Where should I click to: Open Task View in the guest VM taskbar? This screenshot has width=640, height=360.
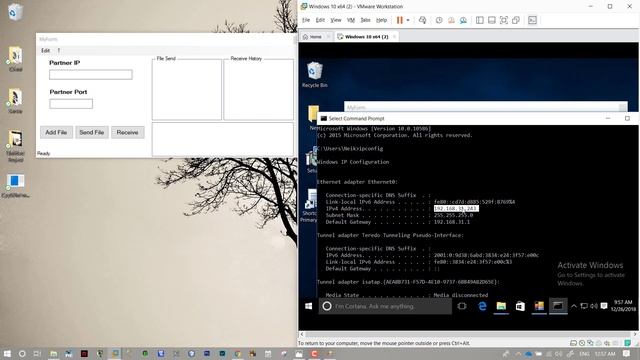(462, 306)
